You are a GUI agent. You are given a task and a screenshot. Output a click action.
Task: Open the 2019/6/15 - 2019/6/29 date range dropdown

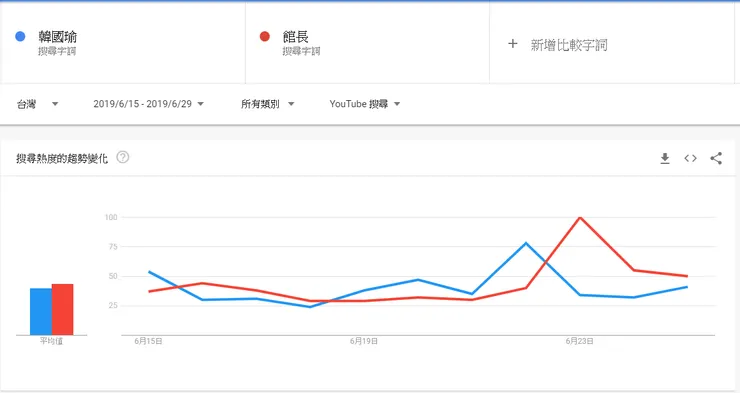click(148, 104)
